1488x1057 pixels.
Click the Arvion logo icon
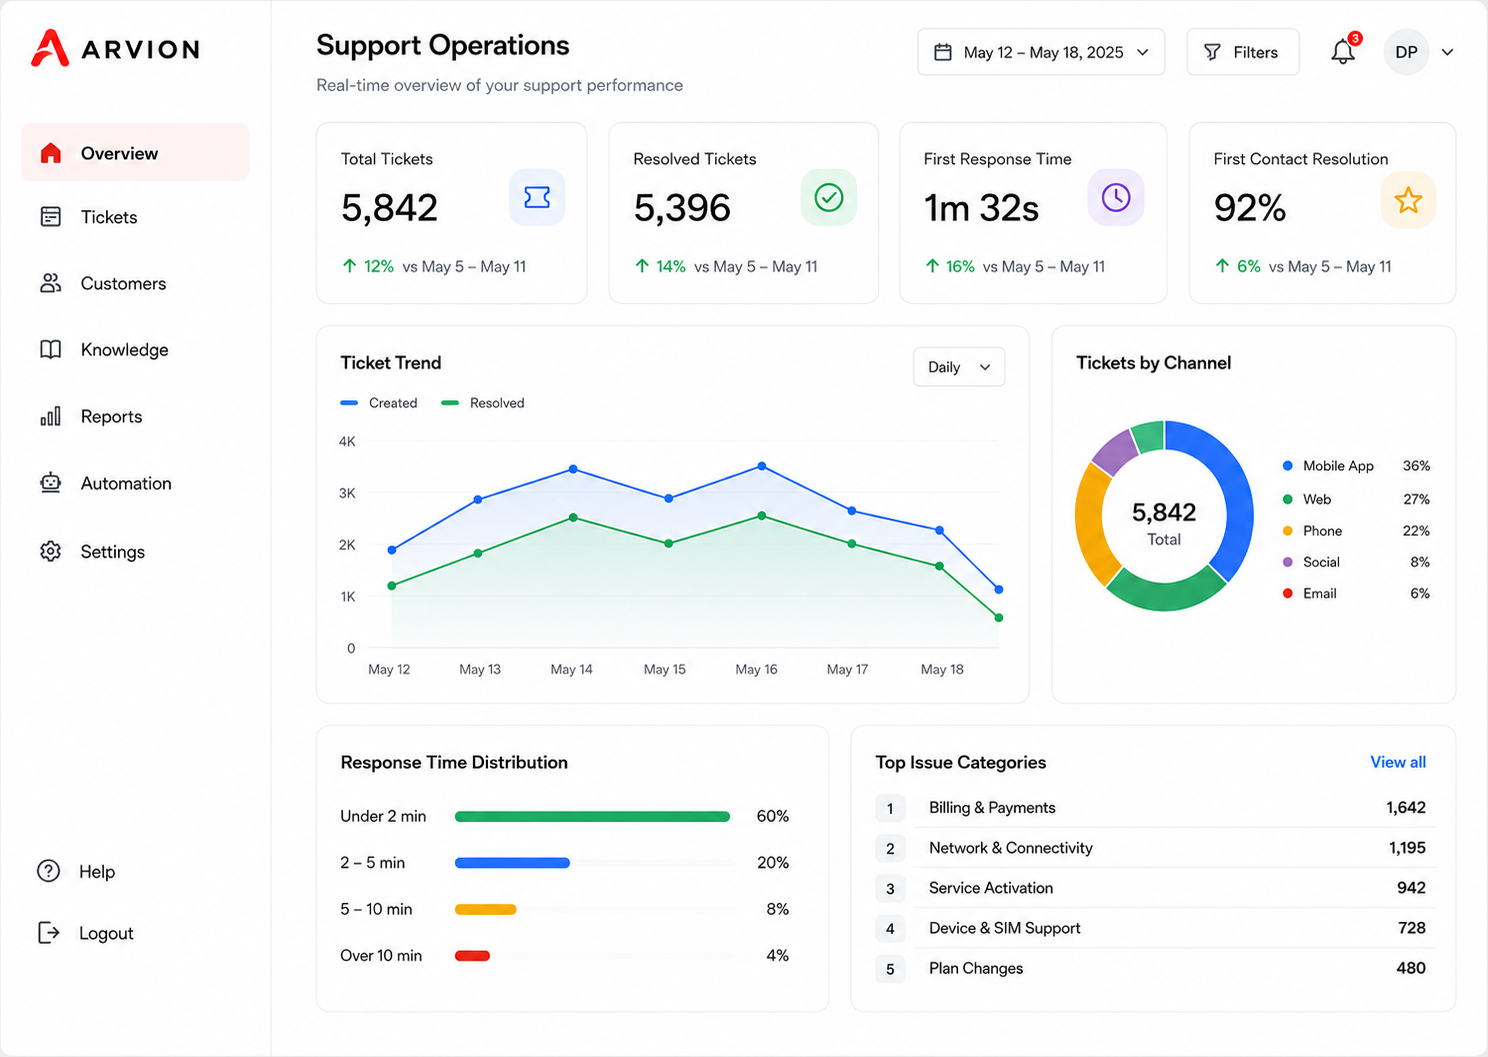50,48
